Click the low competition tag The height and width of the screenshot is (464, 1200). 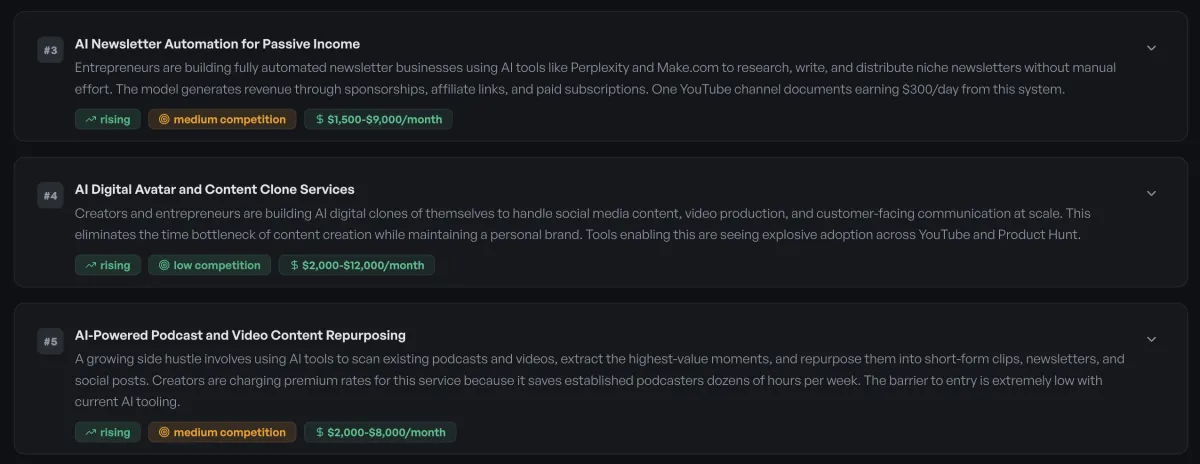[x=210, y=265]
